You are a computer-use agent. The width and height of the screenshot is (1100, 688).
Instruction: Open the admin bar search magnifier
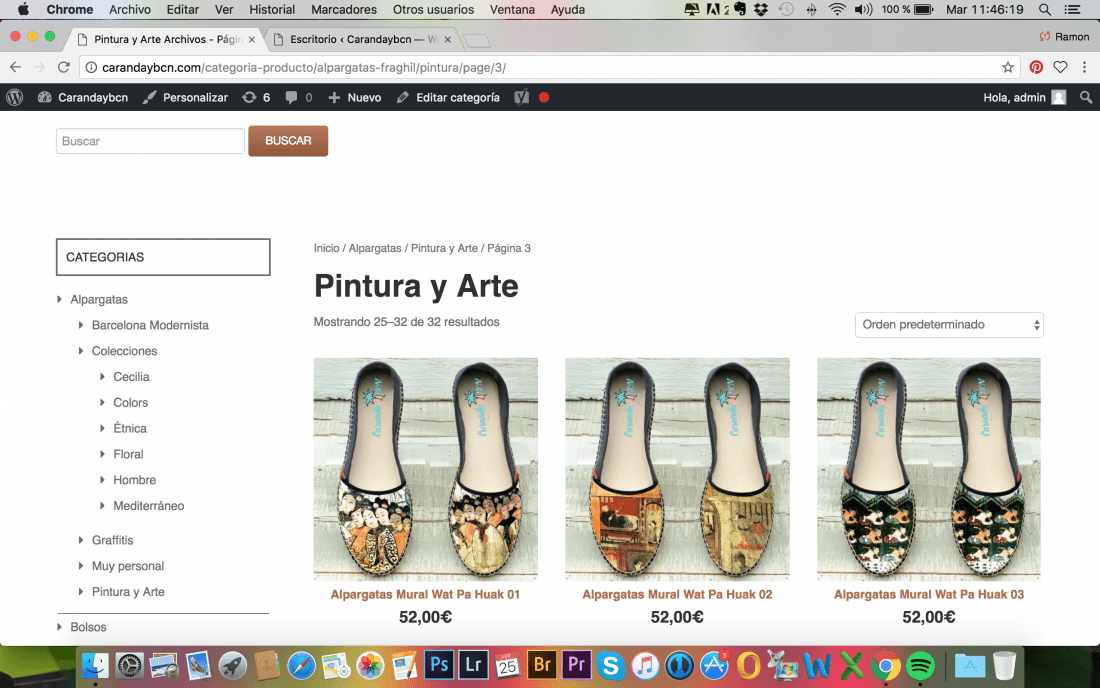coord(1085,97)
